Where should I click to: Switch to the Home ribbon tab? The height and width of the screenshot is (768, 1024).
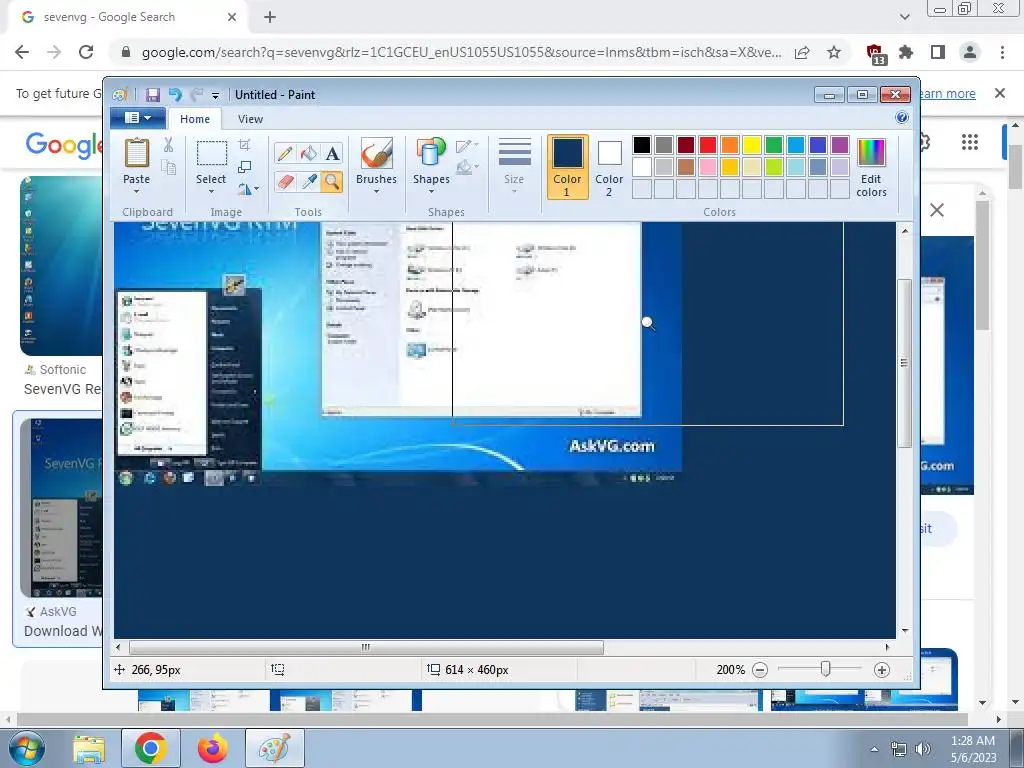195,119
